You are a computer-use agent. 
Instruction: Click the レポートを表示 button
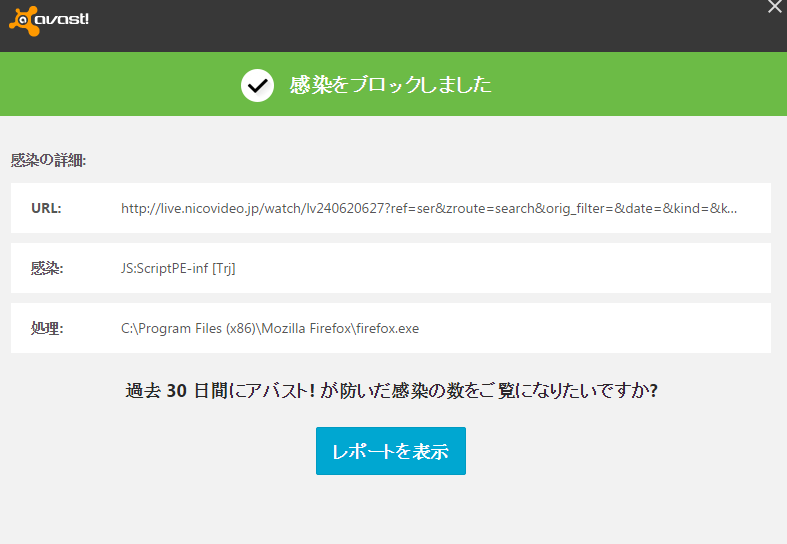(x=390, y=451)
